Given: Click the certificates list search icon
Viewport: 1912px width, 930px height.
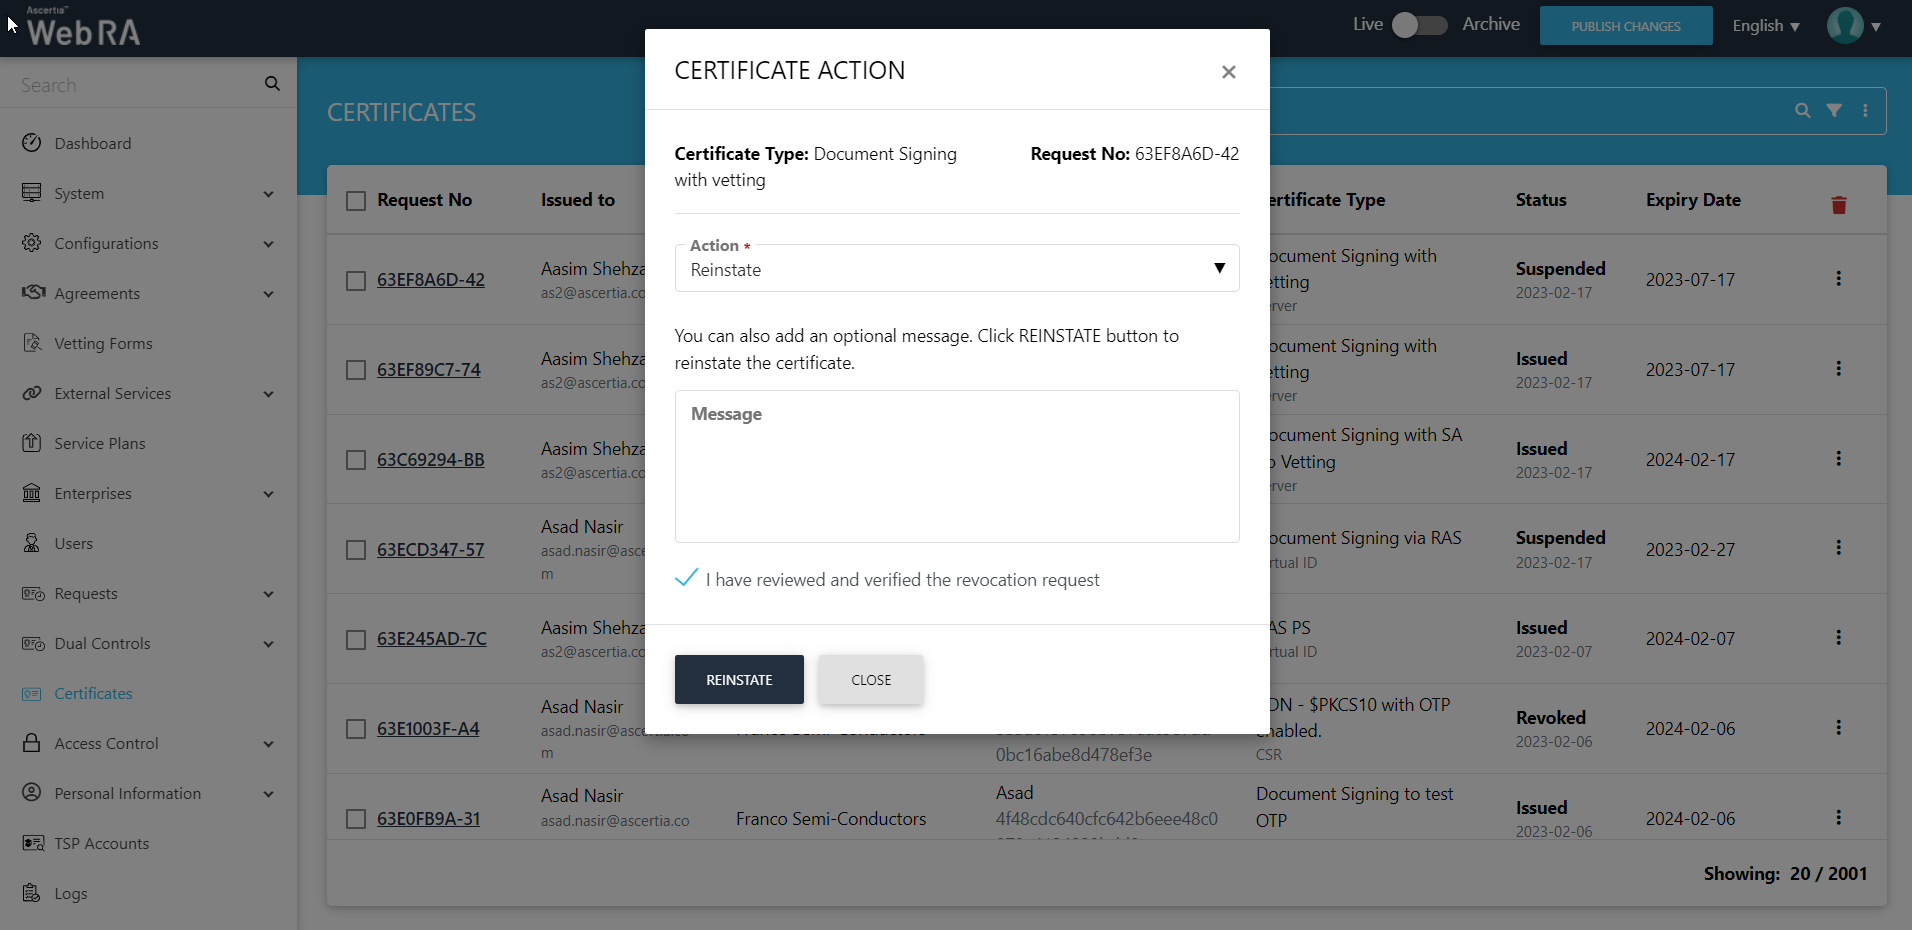Looking at the screenshot, I should [1802, 111].
